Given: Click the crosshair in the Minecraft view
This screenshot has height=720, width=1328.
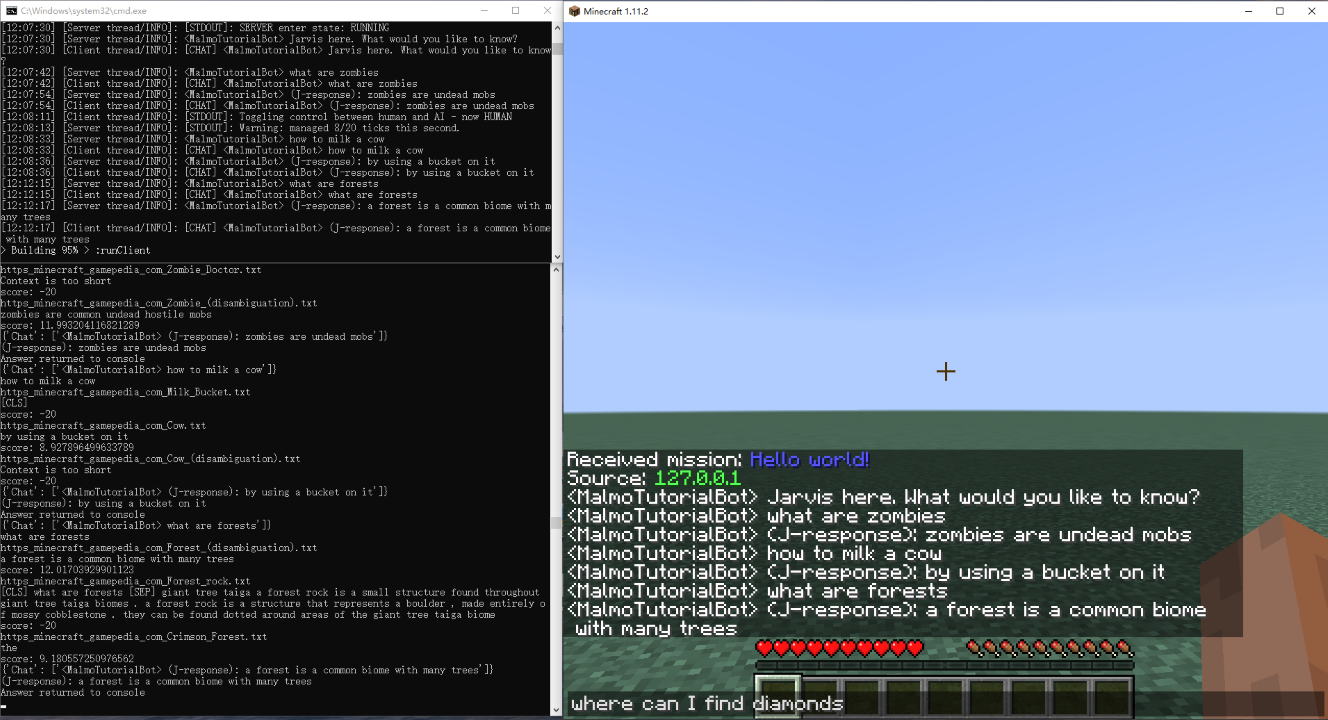Looking at the screenshot, I should 946,371.
